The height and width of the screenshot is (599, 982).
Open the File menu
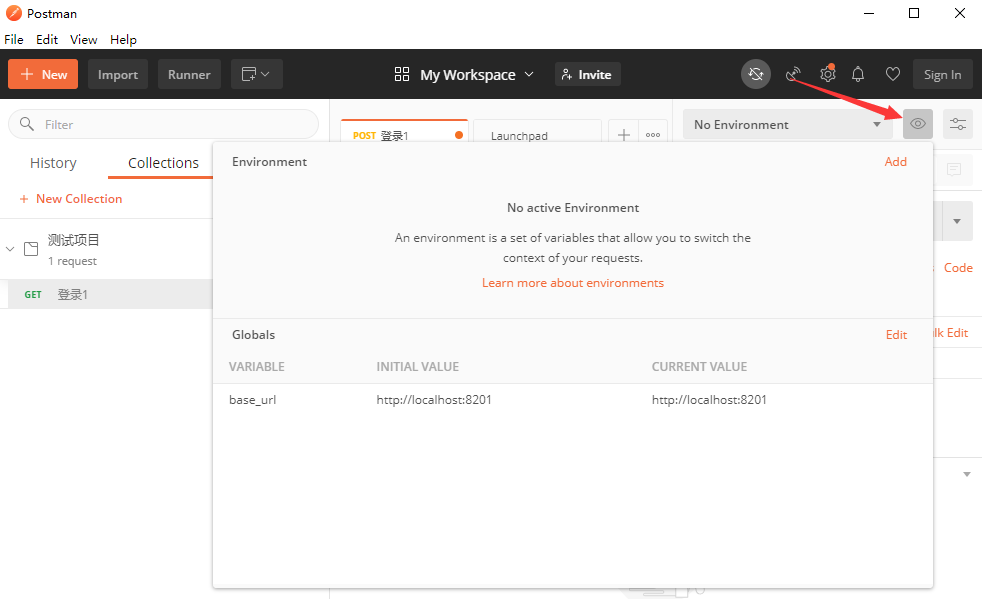[14, 39]
